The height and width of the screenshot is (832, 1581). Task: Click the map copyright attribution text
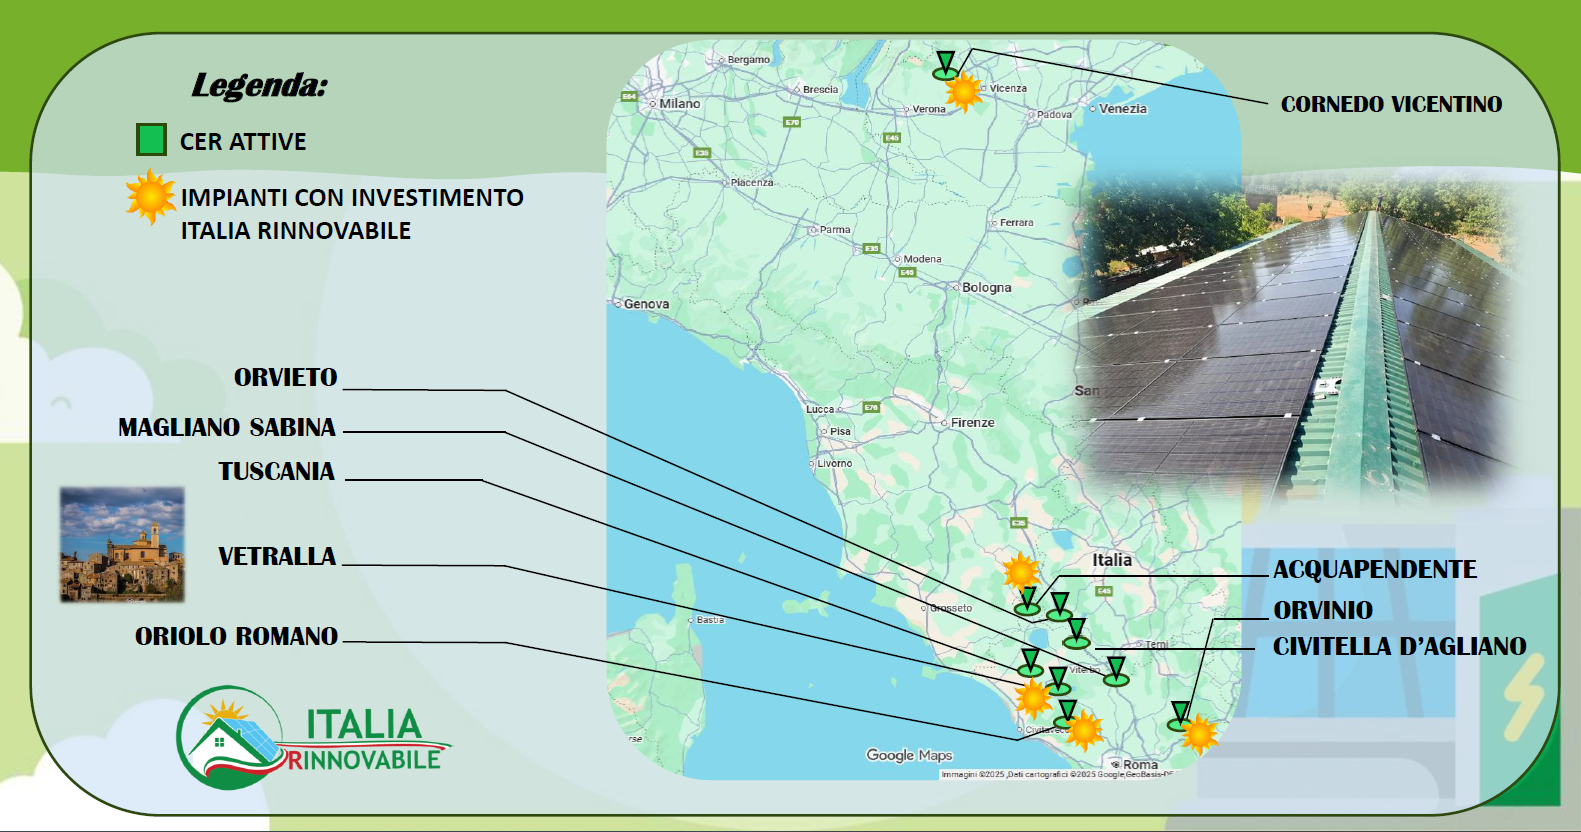tap(1057, 775)
